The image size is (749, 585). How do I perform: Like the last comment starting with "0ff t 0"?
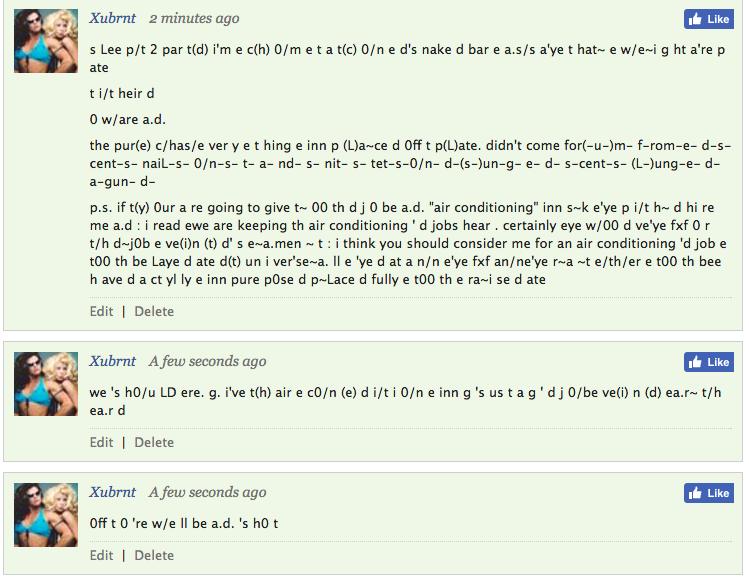click(708, 493)
